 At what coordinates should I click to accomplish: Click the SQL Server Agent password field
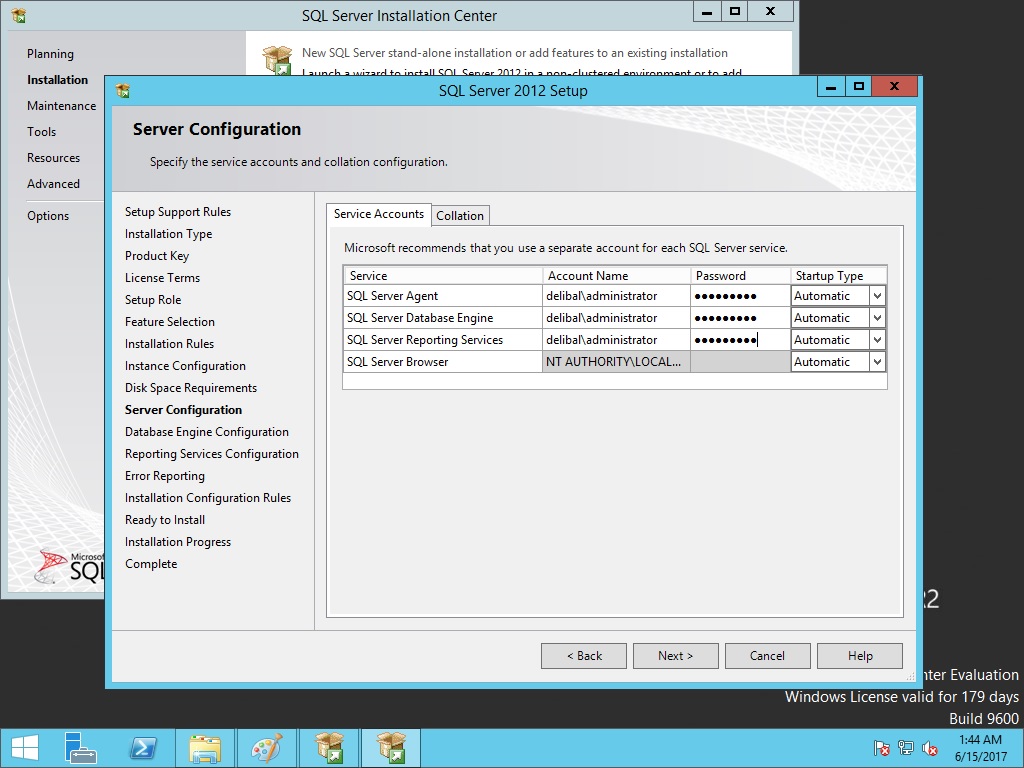pos(739,296)
